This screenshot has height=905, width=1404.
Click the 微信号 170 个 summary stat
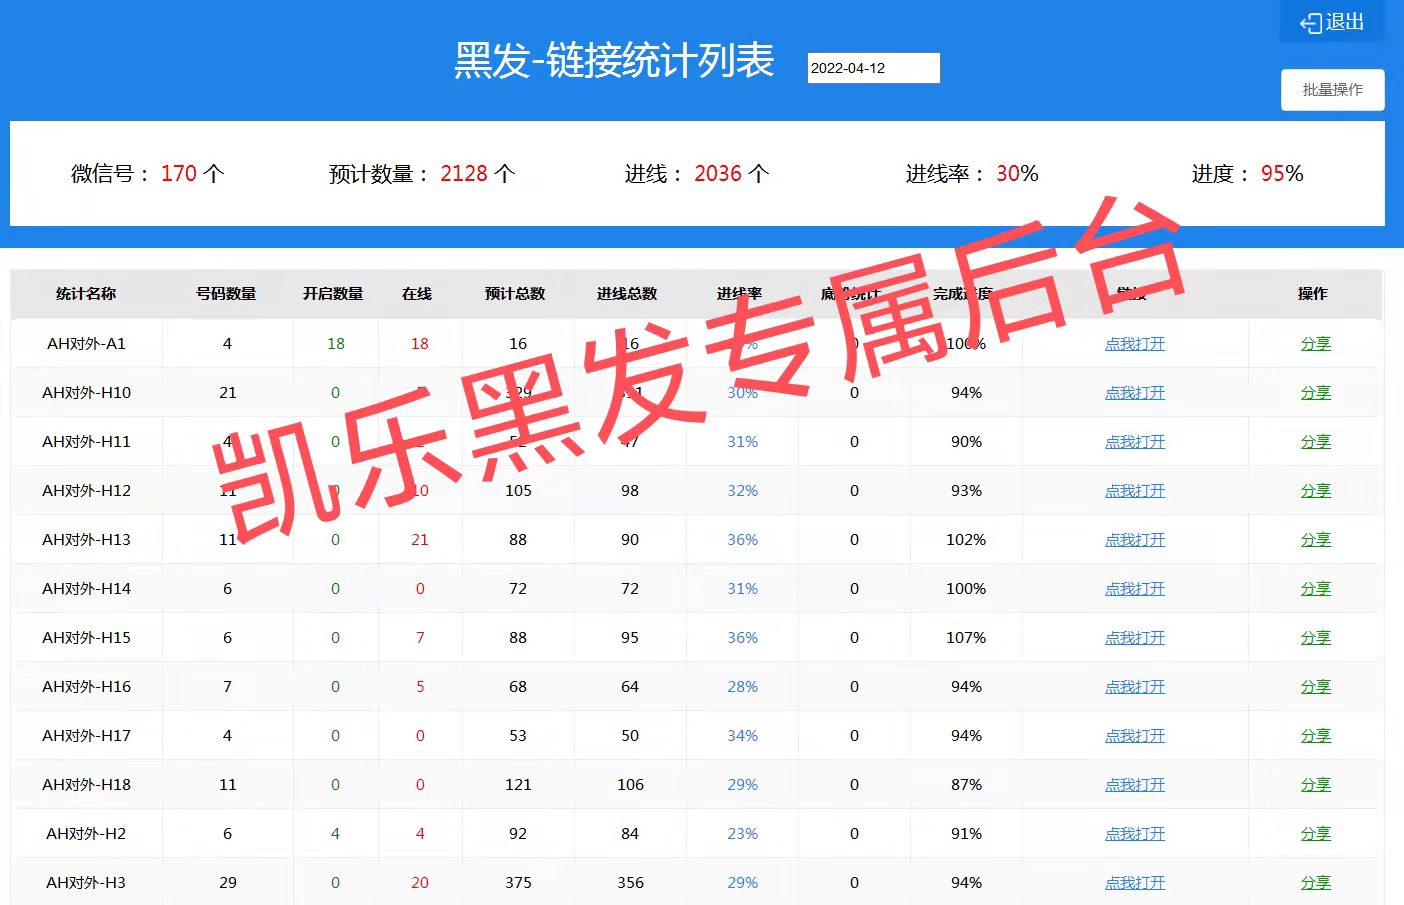147,174
